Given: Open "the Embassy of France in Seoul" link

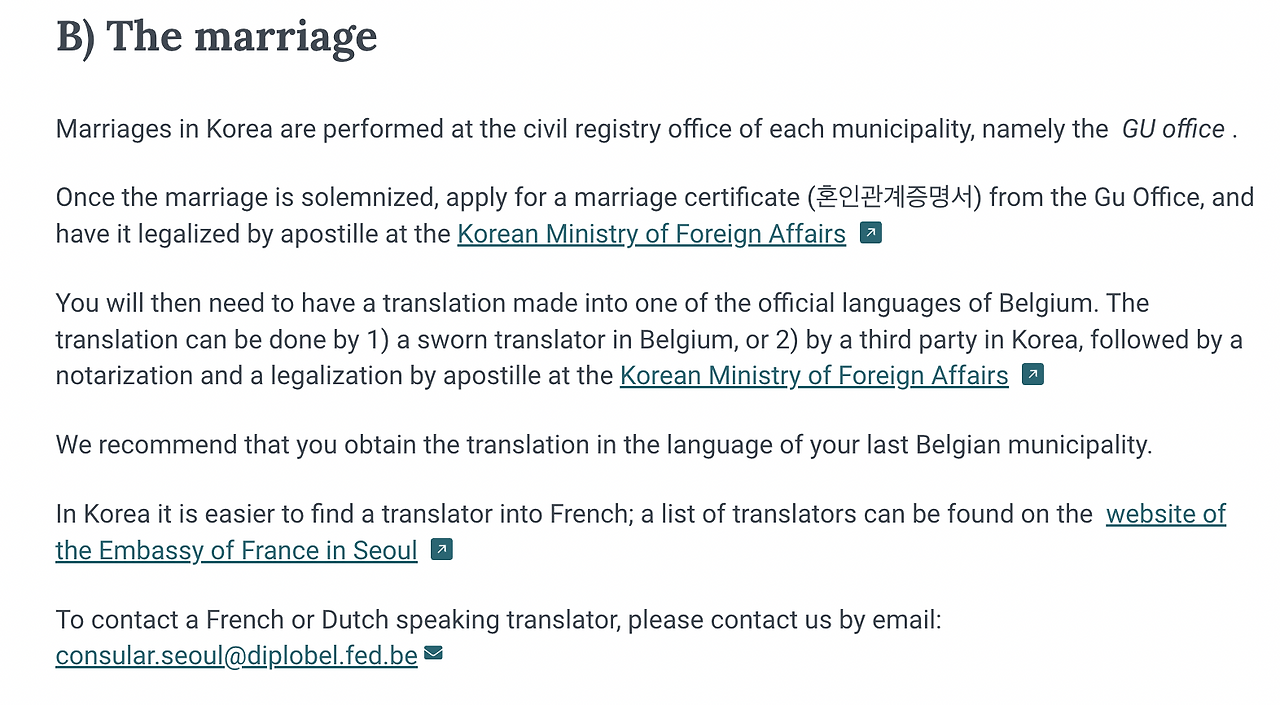Looking at the screenshot, I should point(237,551).
